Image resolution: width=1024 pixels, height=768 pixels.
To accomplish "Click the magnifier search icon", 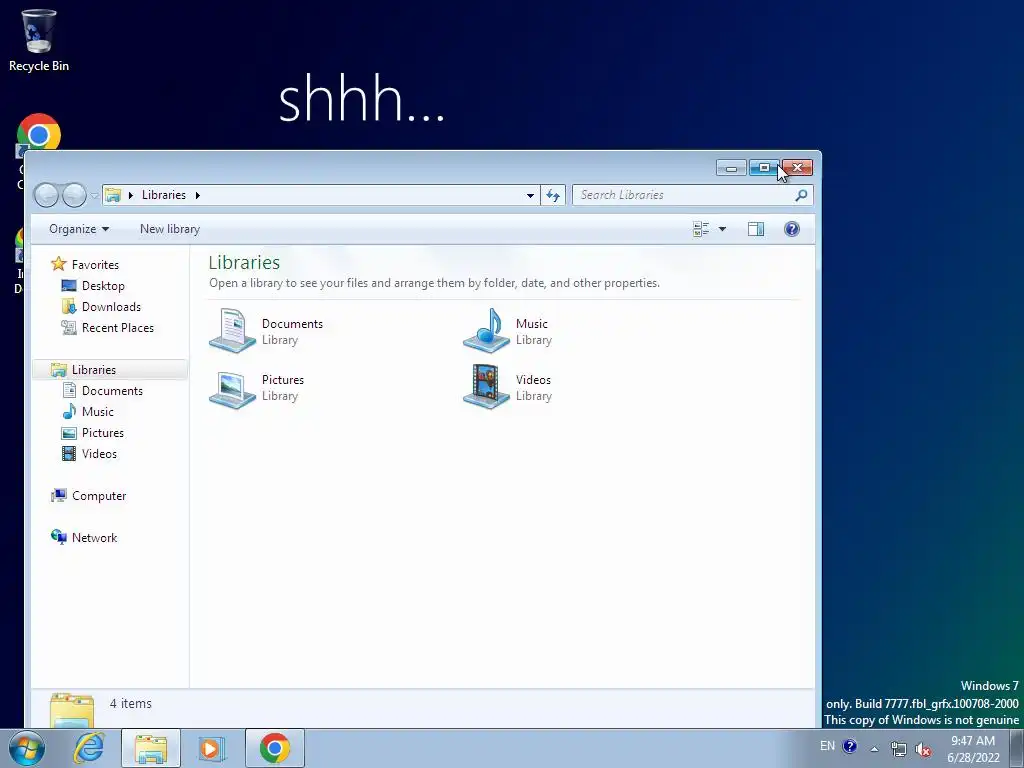I will (x=801, y=195).
